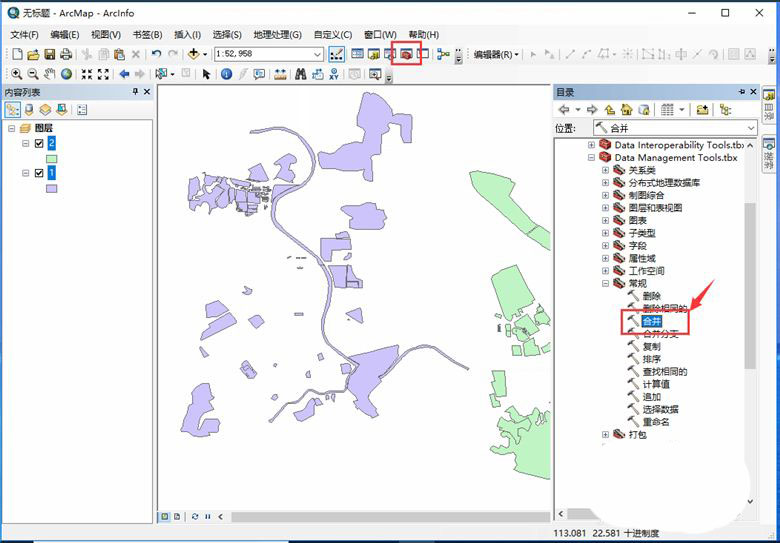Click List By Drawing Order icon

tap(12, 109)
